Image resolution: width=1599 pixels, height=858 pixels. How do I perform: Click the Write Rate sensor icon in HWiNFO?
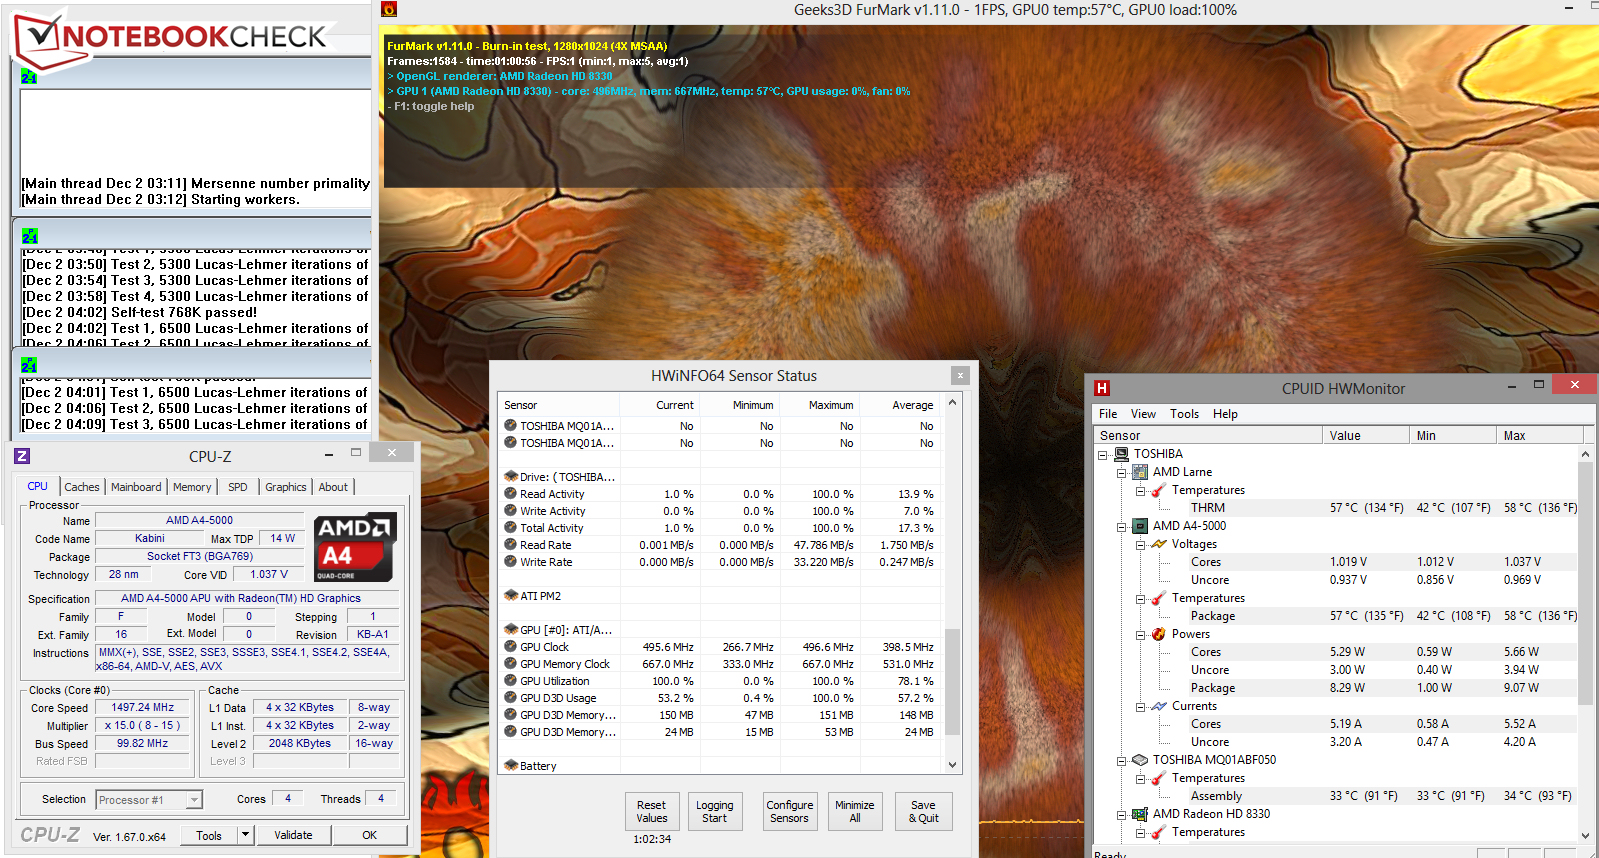[511, 562]
